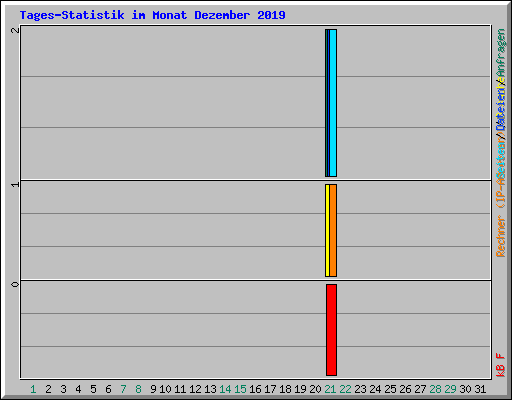Click day '9' on the x-axis
512x400 pixels.
pos(153,389)
